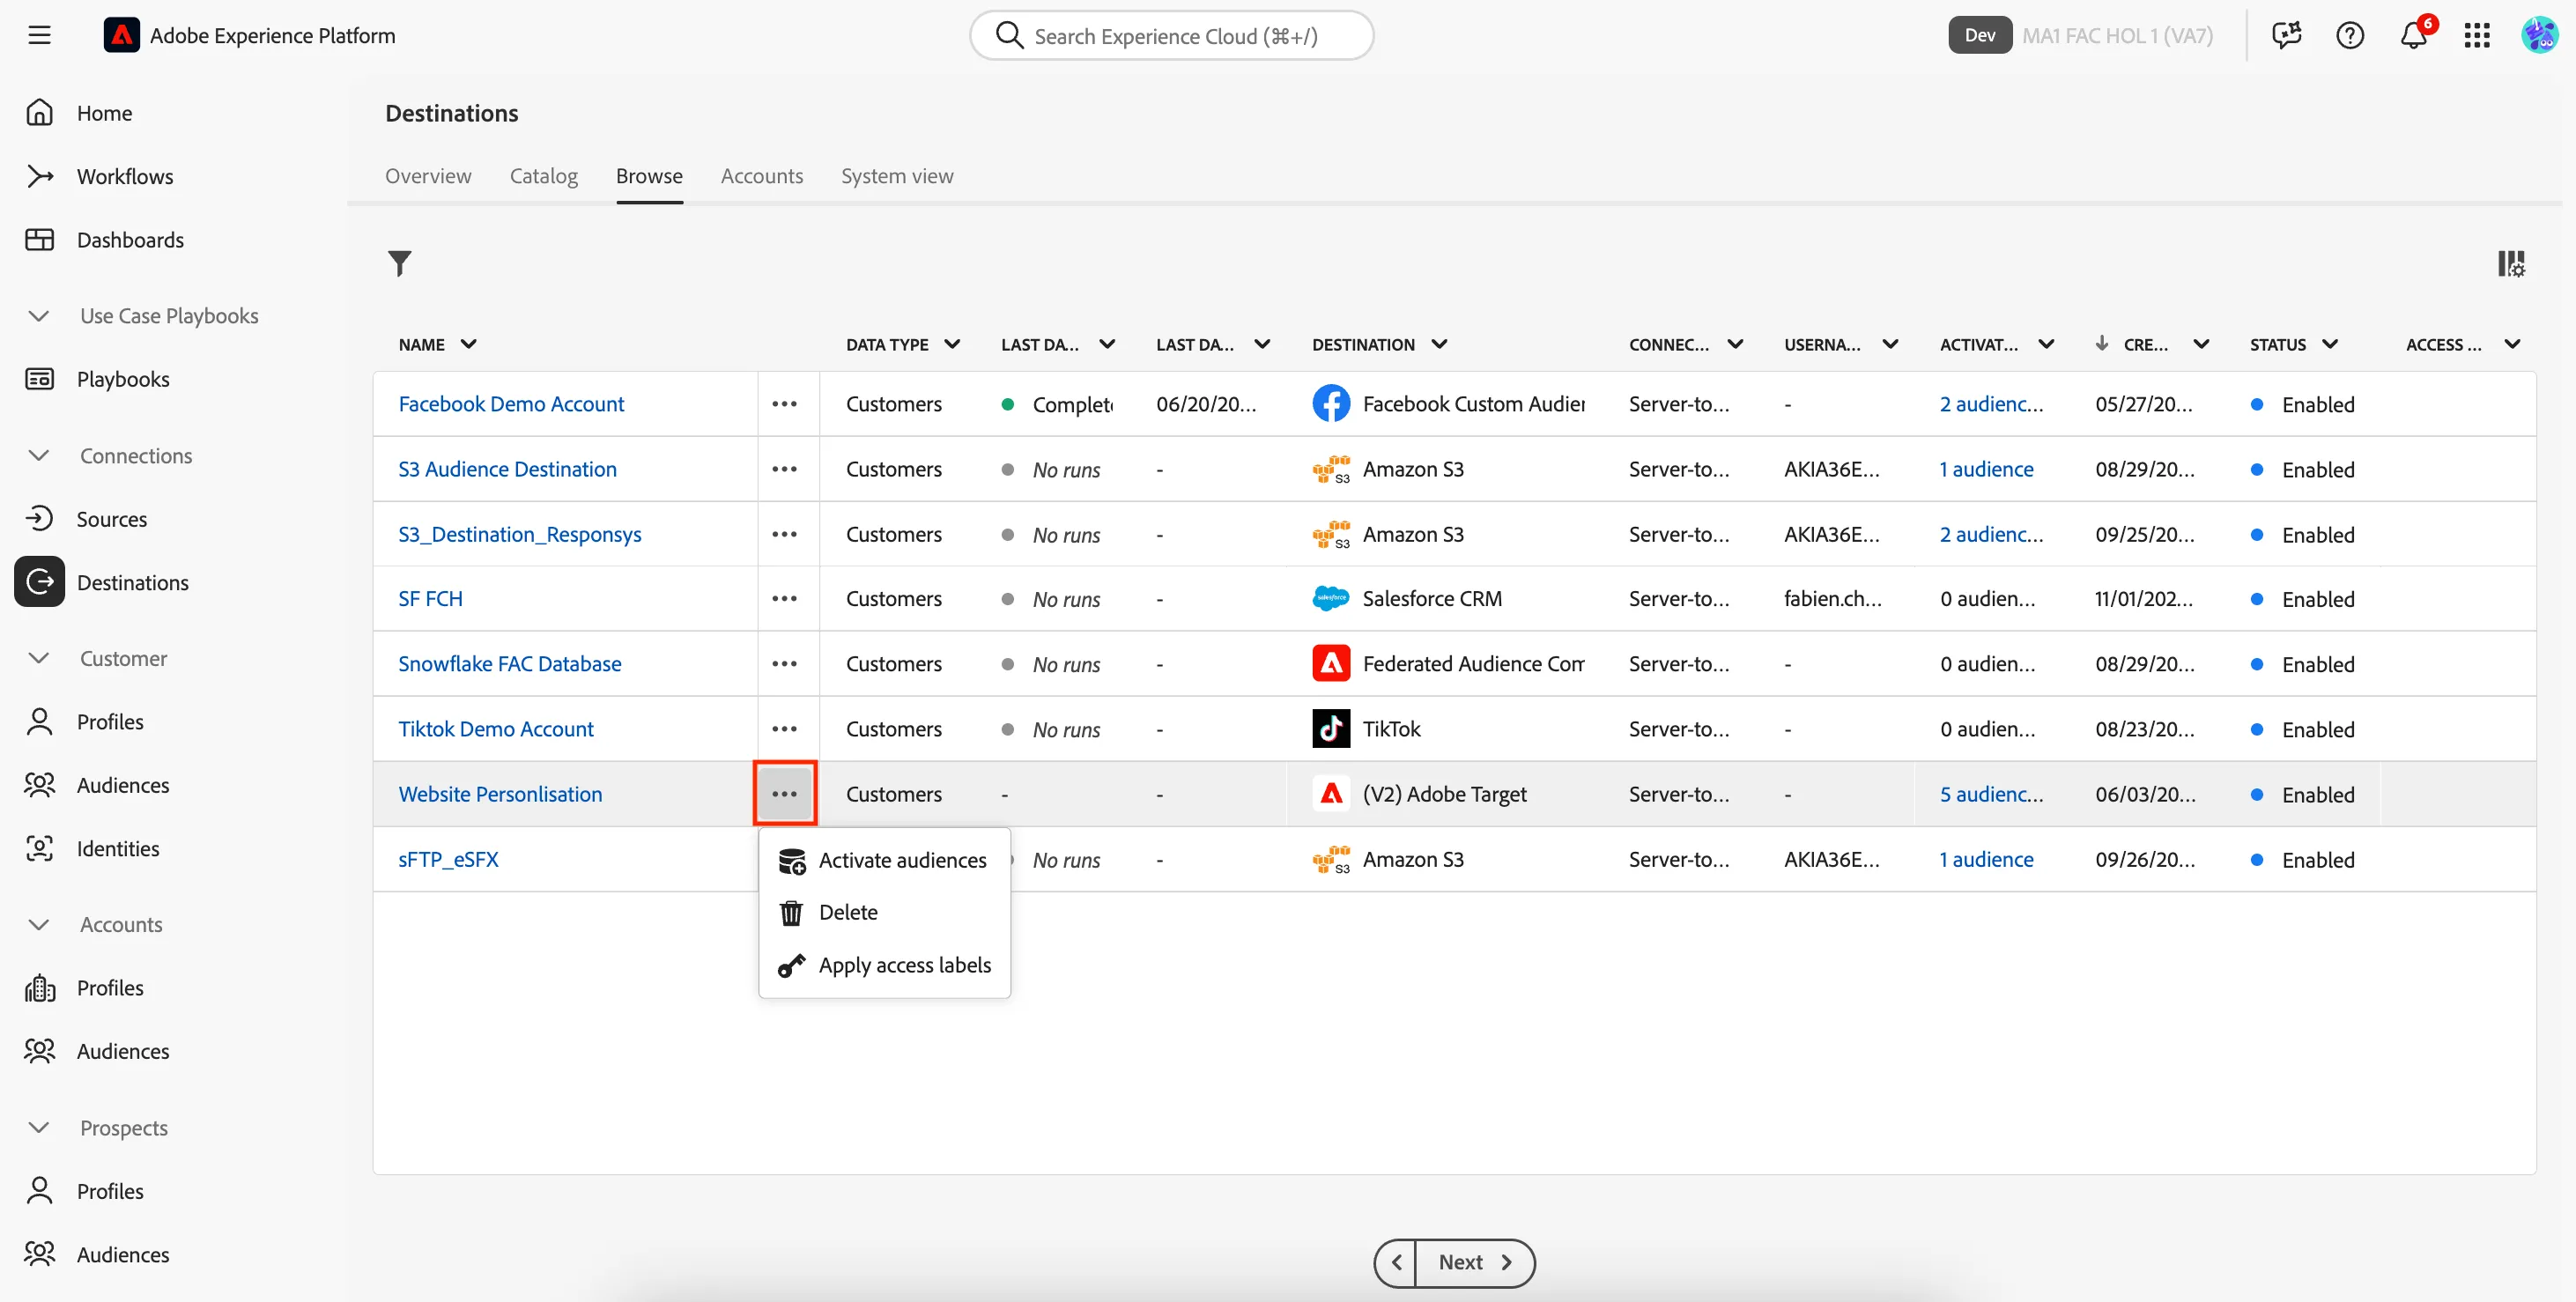Open the Website Personlisation destination link

(500, 794)
